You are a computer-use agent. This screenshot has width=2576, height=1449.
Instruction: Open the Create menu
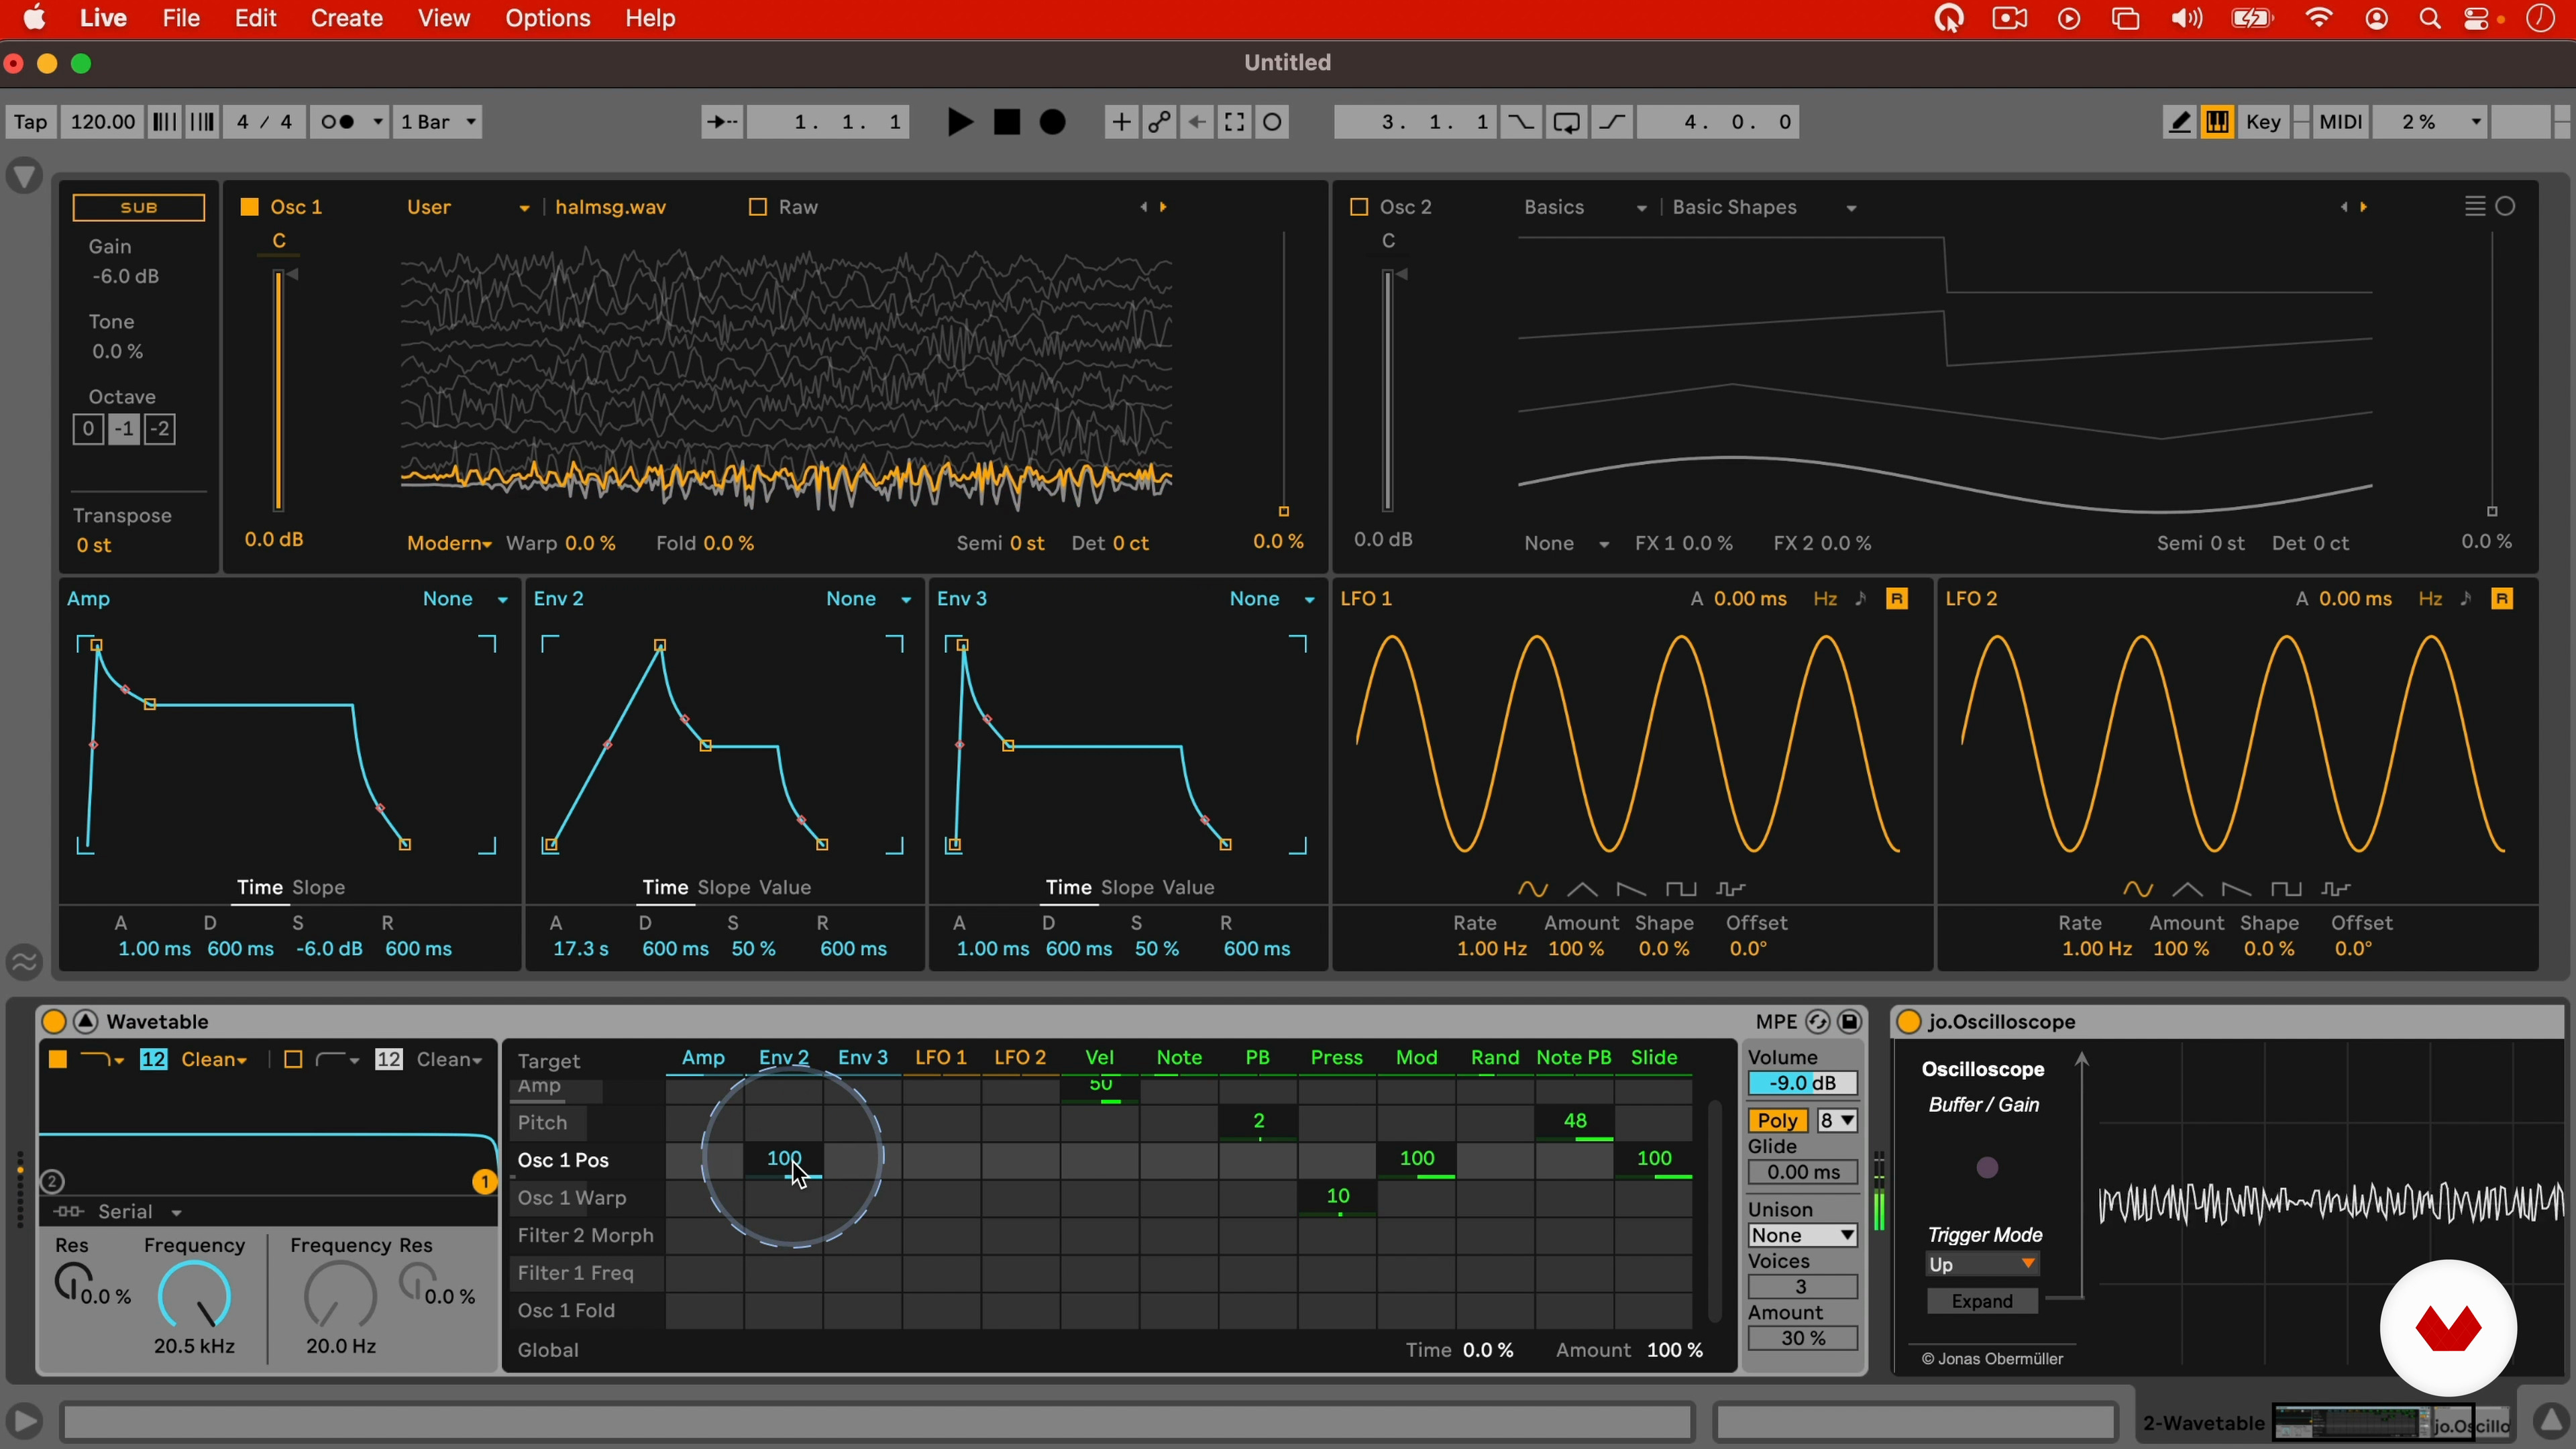[x=346, y=19]
